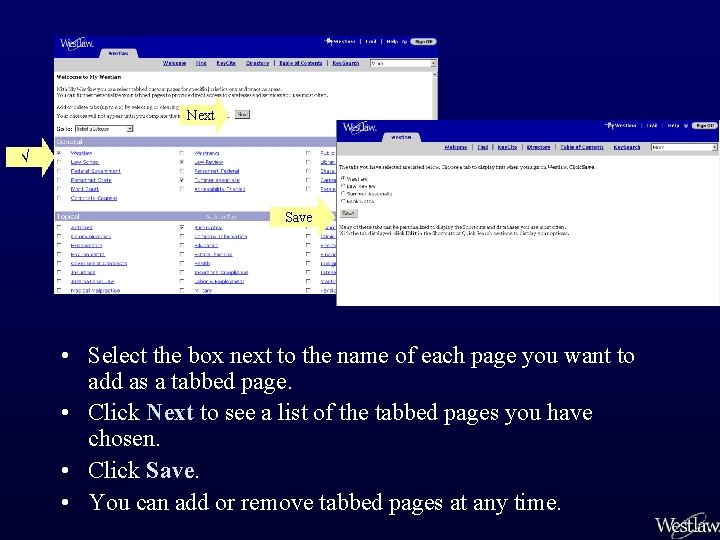Open Find in right window toolbar

coord(483,147)
